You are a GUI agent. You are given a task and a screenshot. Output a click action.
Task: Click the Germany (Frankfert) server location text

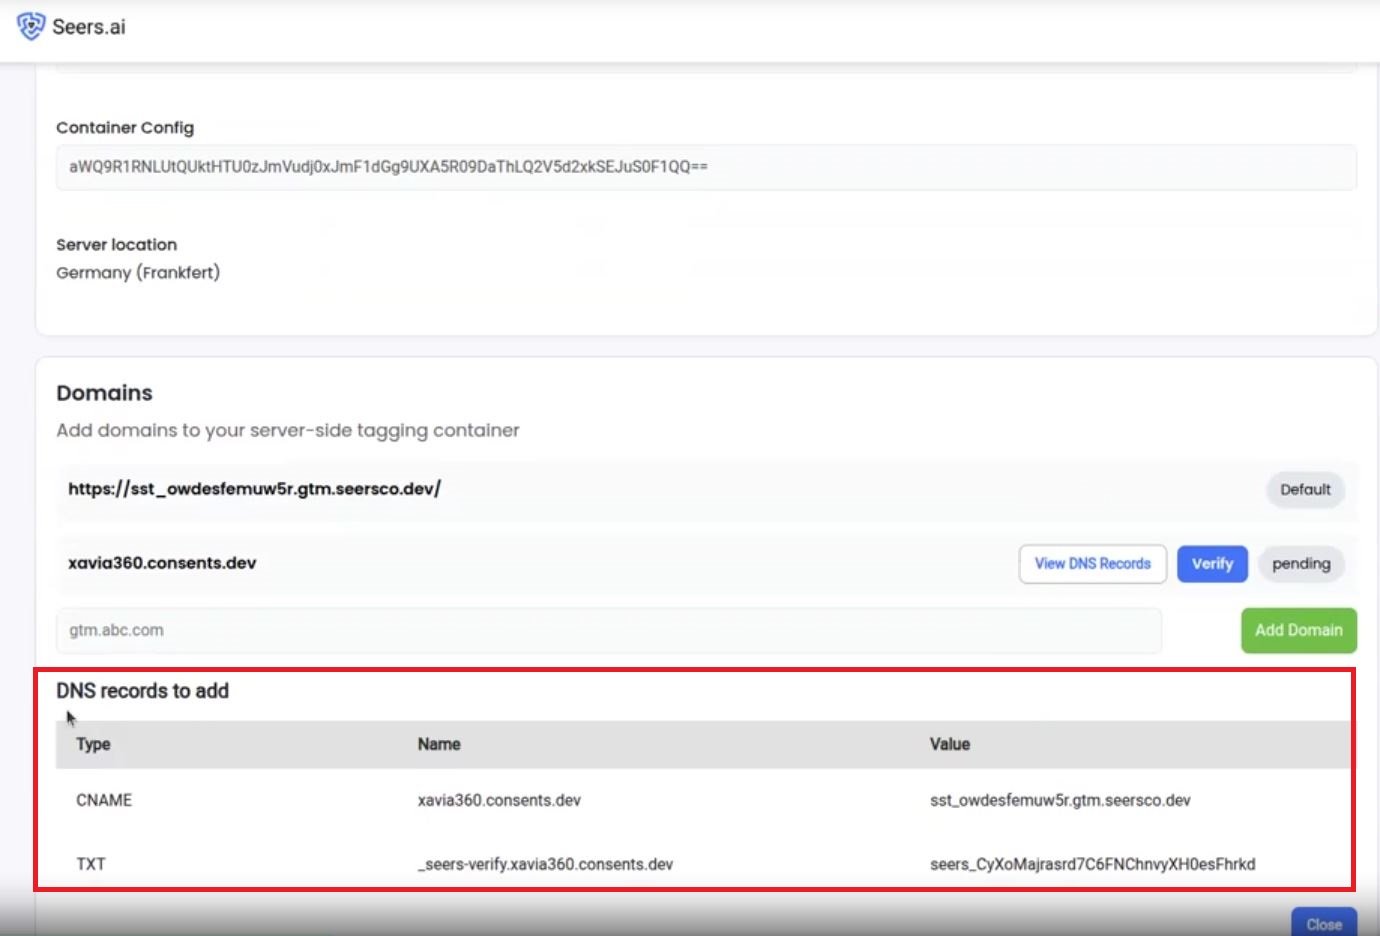pyautogui.click(x=138, y=272)
